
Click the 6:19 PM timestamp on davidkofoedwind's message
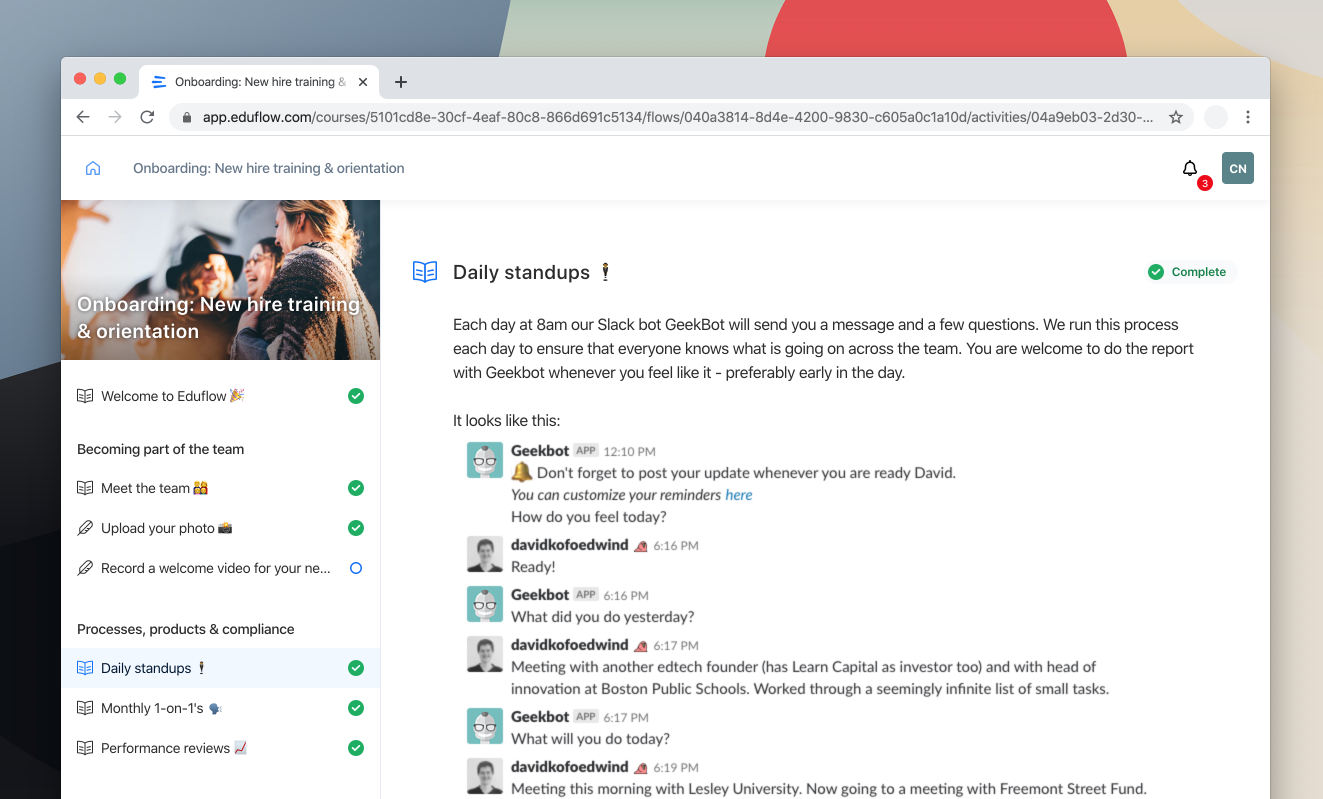(x=676, y=768)
